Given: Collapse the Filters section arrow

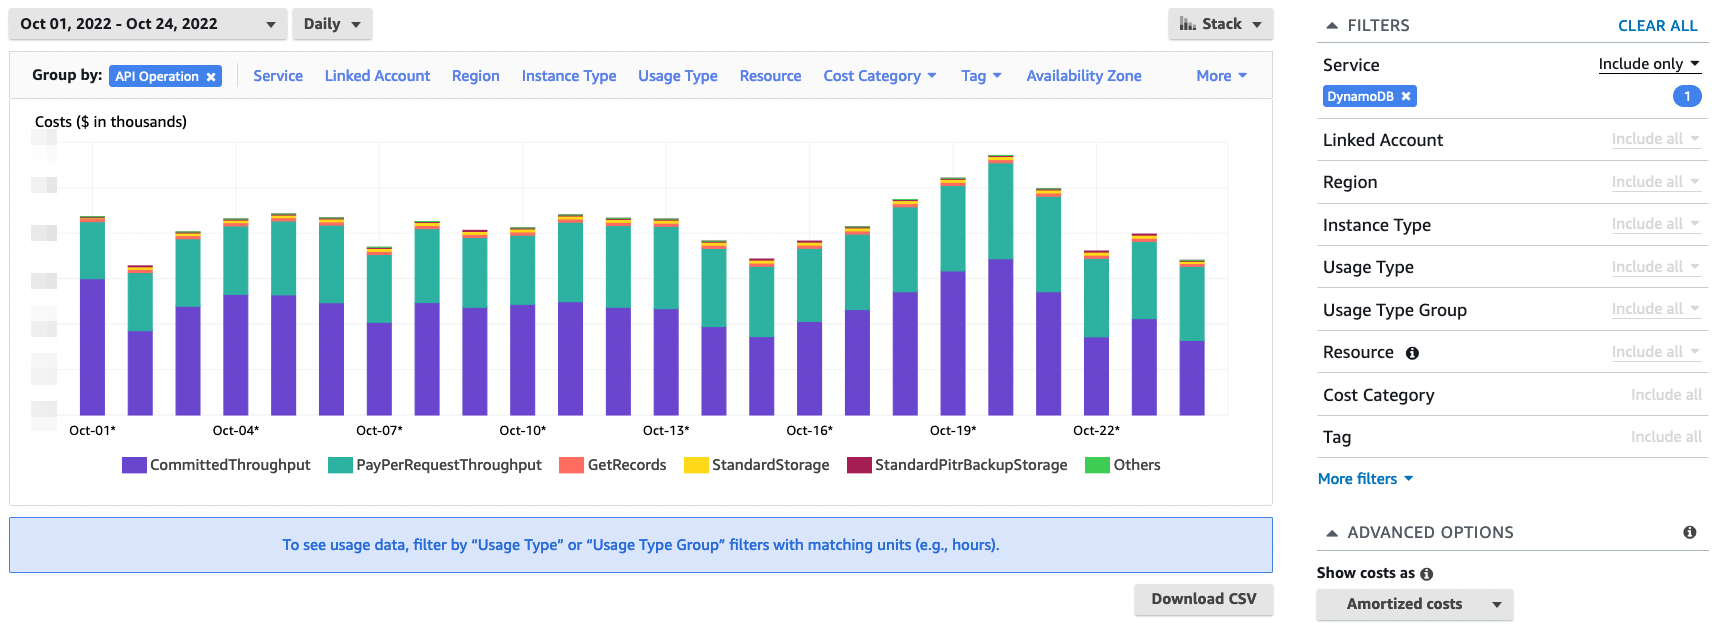Looking at the screenshot, I should coord(1331,26).
